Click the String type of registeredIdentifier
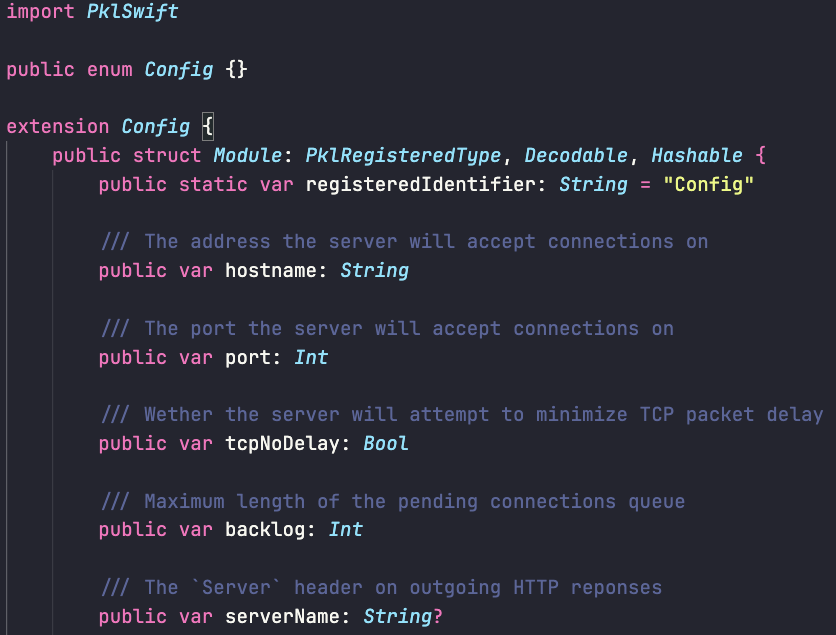 pyautogui.click(x=593, y=185)
